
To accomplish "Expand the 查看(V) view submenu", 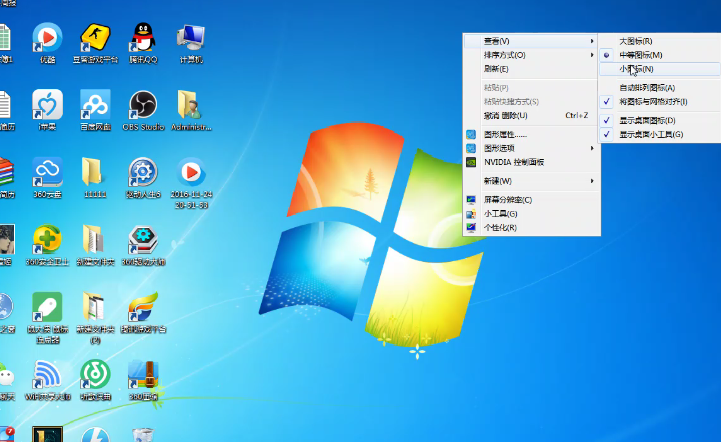I will [531, 41].
